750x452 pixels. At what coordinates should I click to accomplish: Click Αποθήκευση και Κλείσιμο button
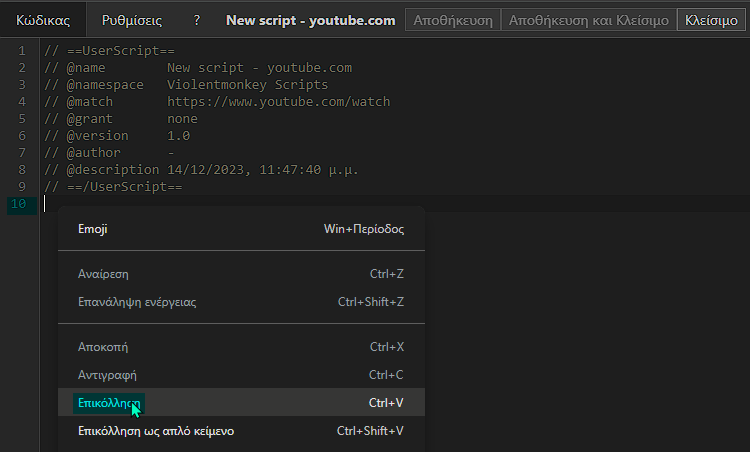[589, 20]
